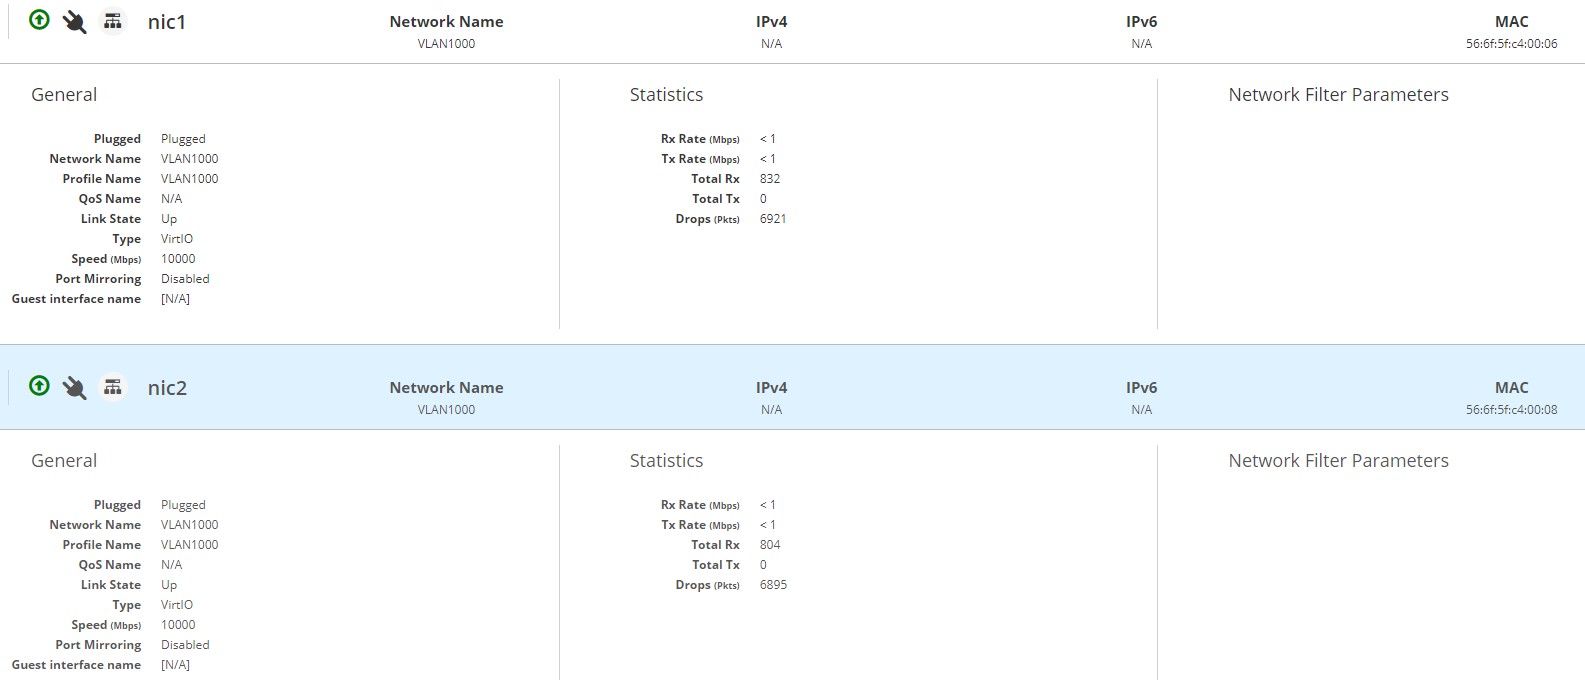This screenshot has width=1585, height=680.
Task: Click nic1 Network Filter Parameters heading
Action: pyautogui.click(x=1338, y=95)
